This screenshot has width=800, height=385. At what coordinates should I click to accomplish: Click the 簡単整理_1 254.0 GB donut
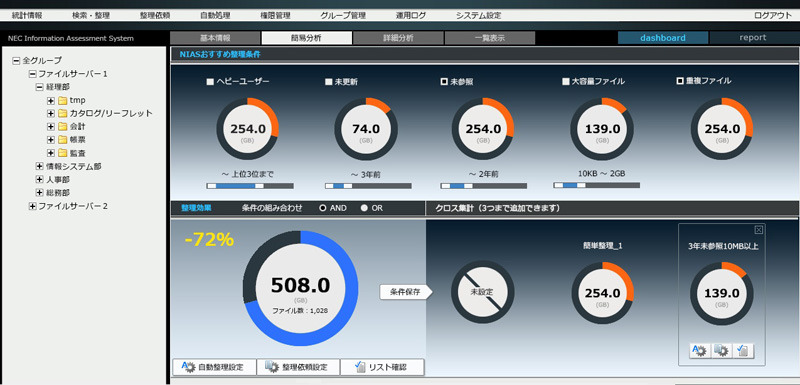tap(603, 294)
